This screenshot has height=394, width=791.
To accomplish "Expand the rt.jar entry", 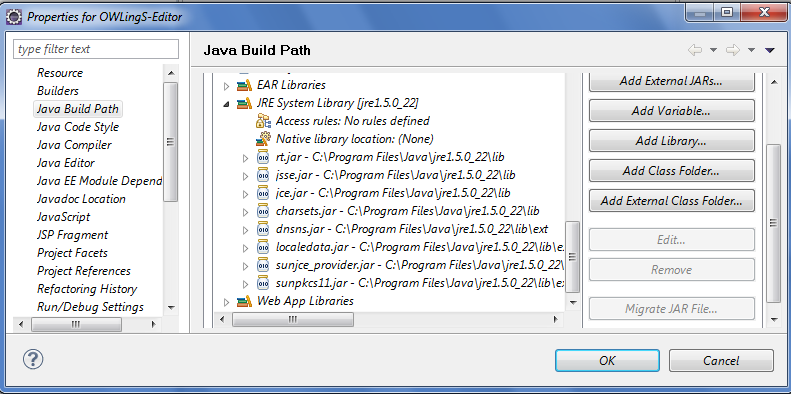I will 246,158.
